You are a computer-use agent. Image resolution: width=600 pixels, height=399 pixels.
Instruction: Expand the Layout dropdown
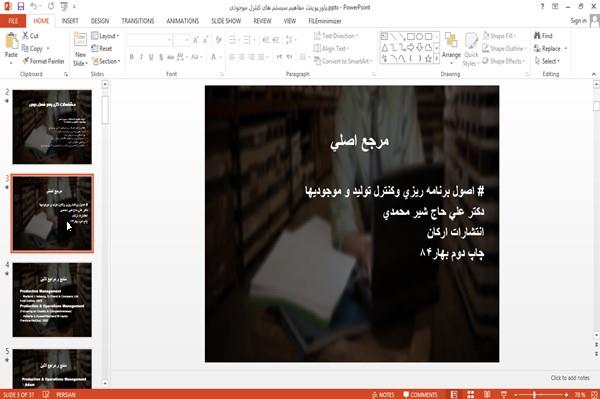click(105, 36)
